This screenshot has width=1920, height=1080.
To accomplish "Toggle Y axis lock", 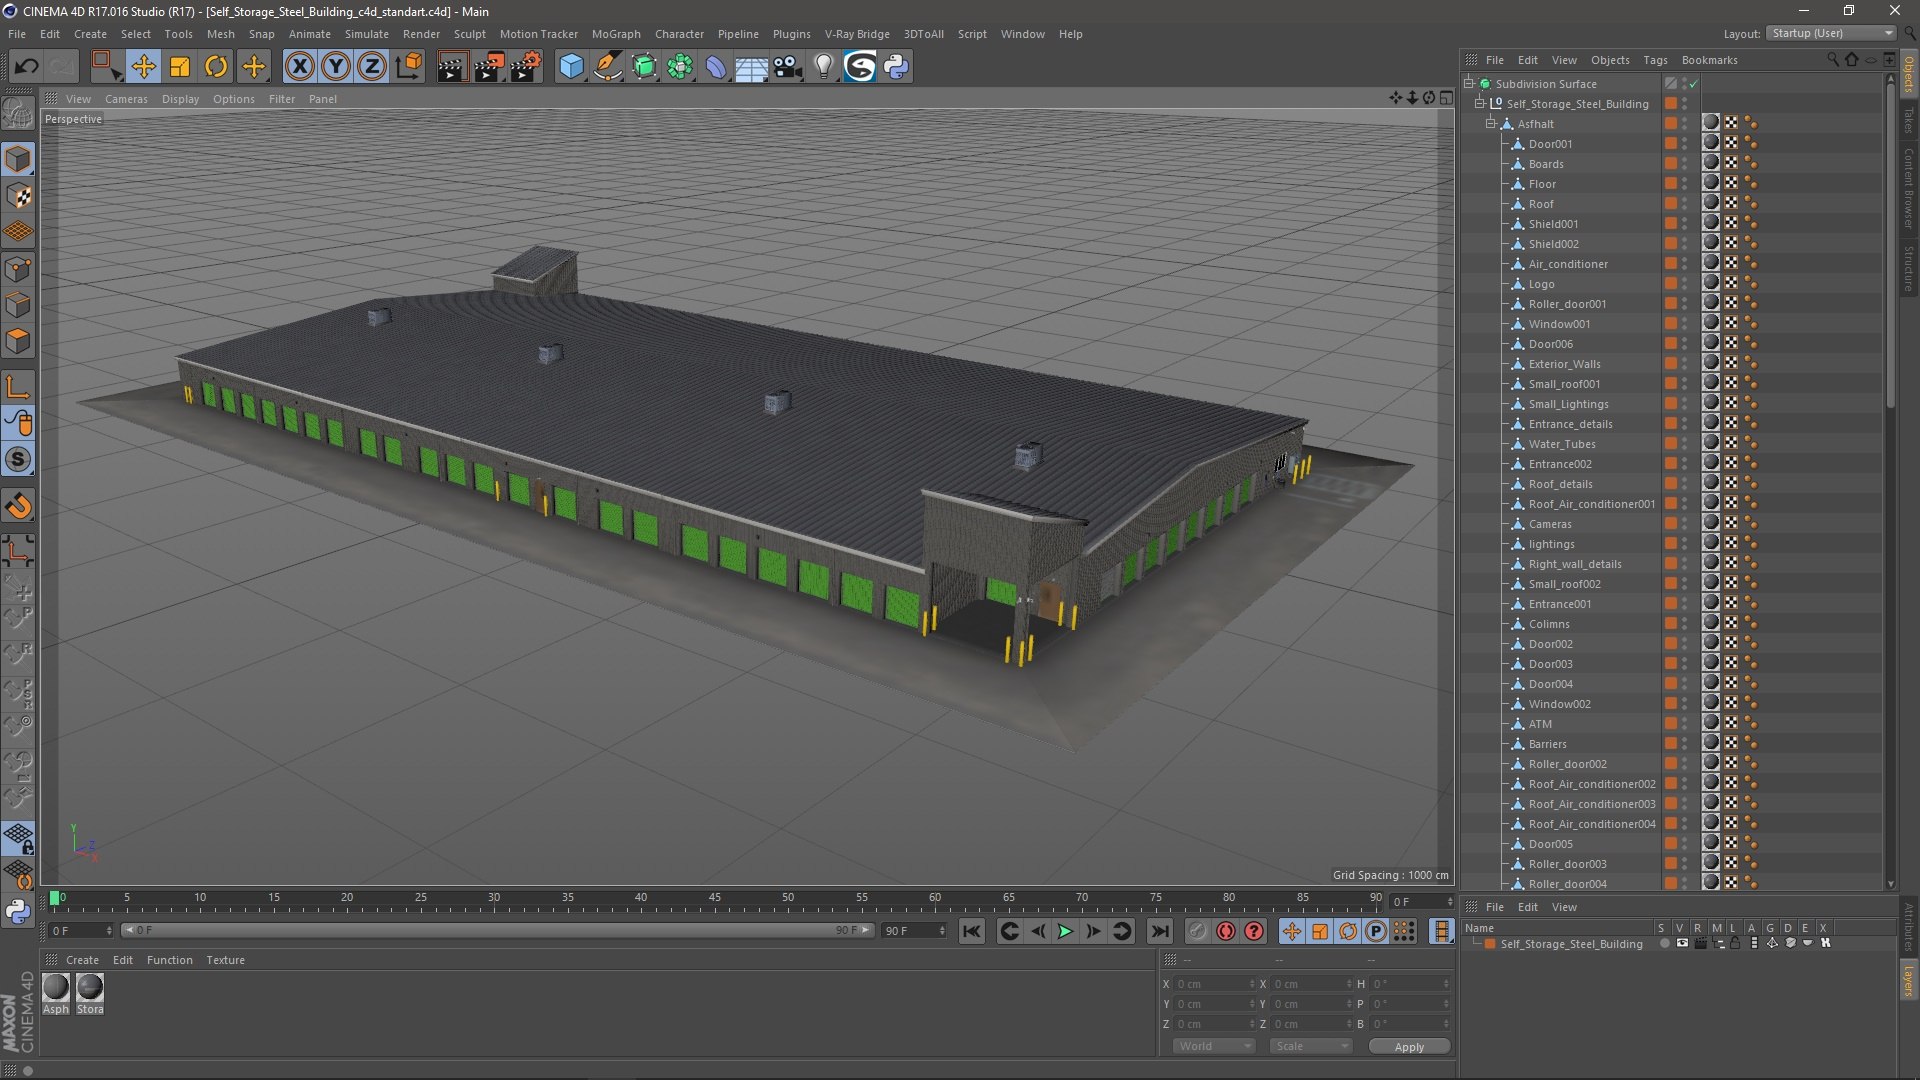I will 336,67.
